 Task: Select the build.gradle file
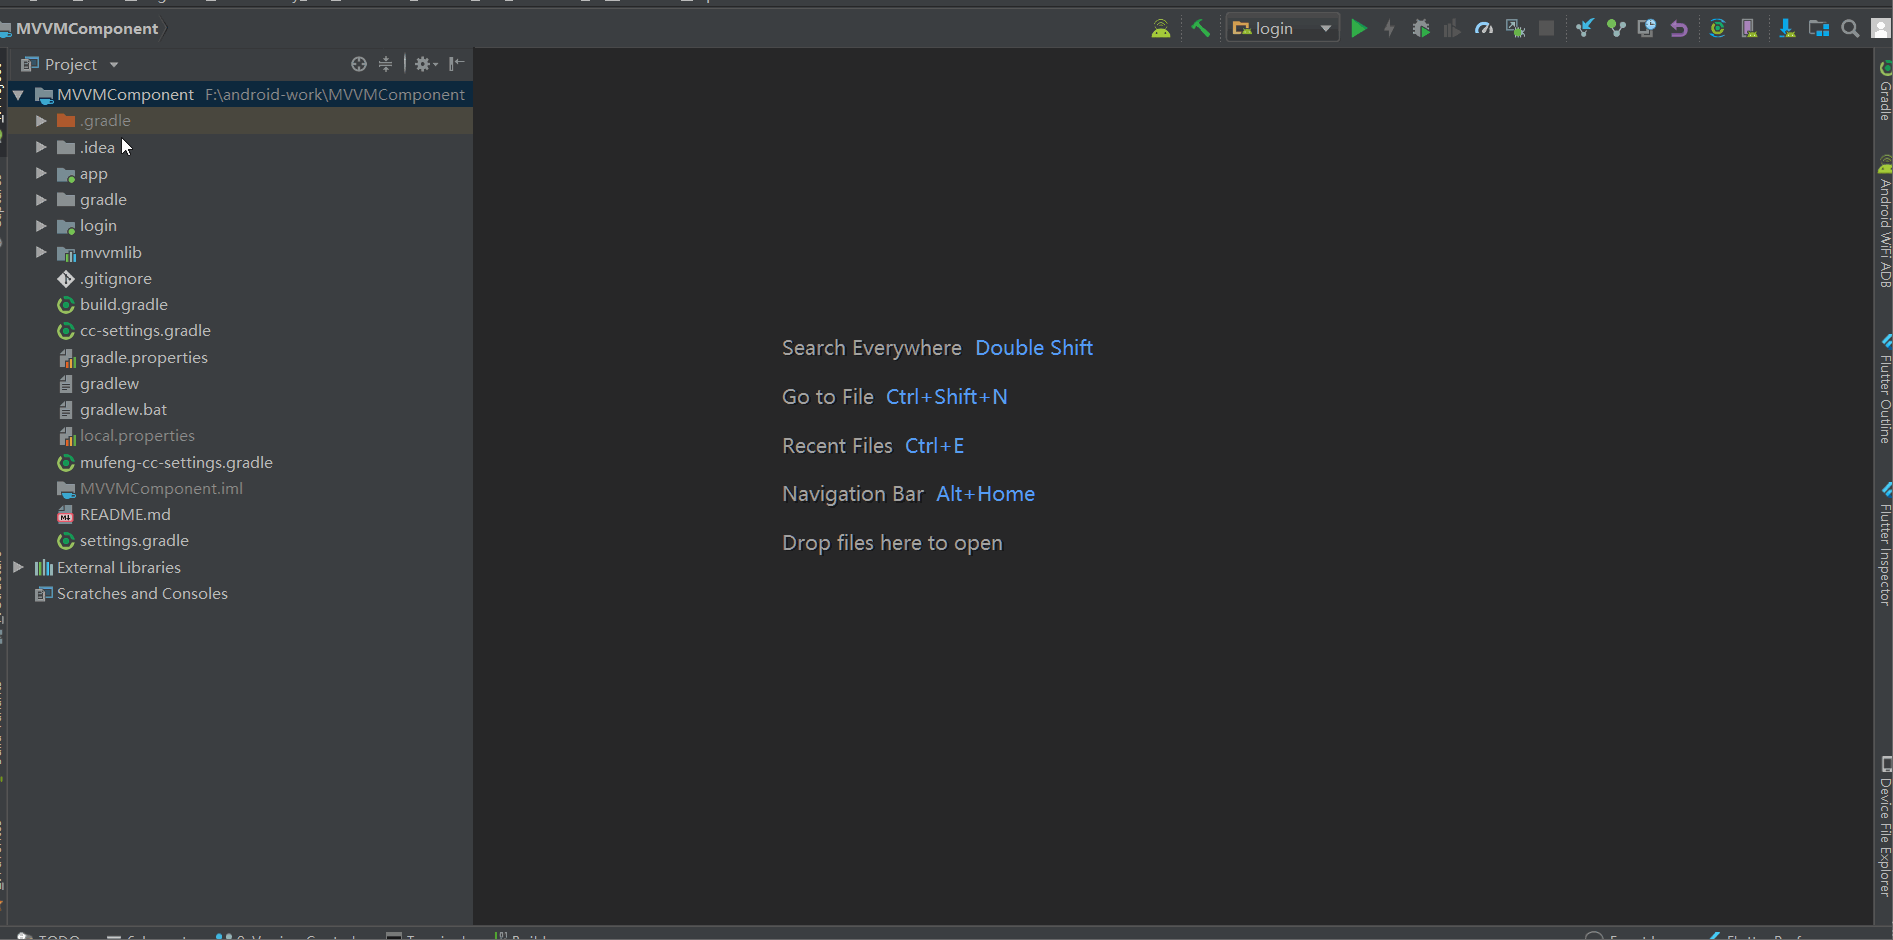(124, 305)
